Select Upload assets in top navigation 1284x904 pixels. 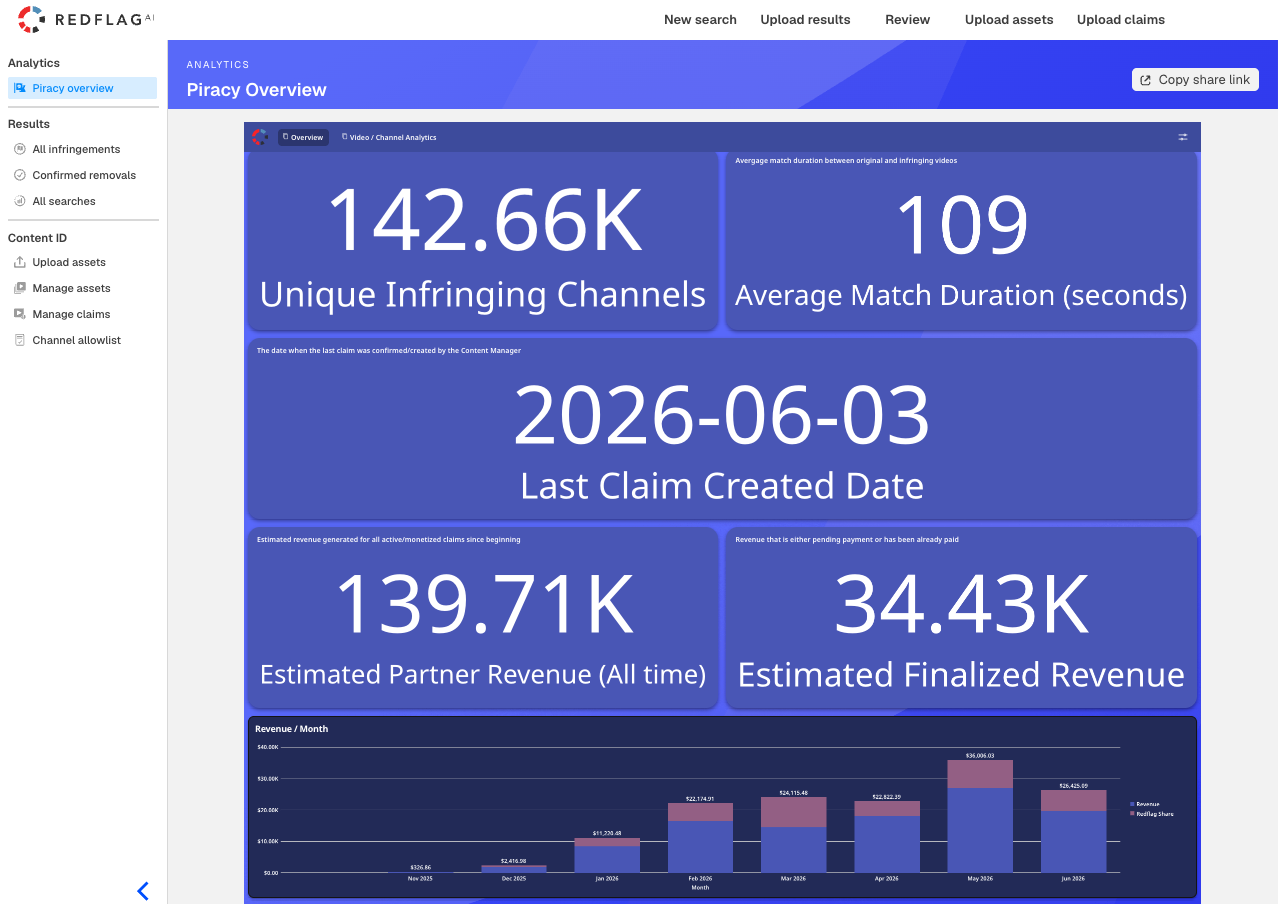pos(1009,20)
